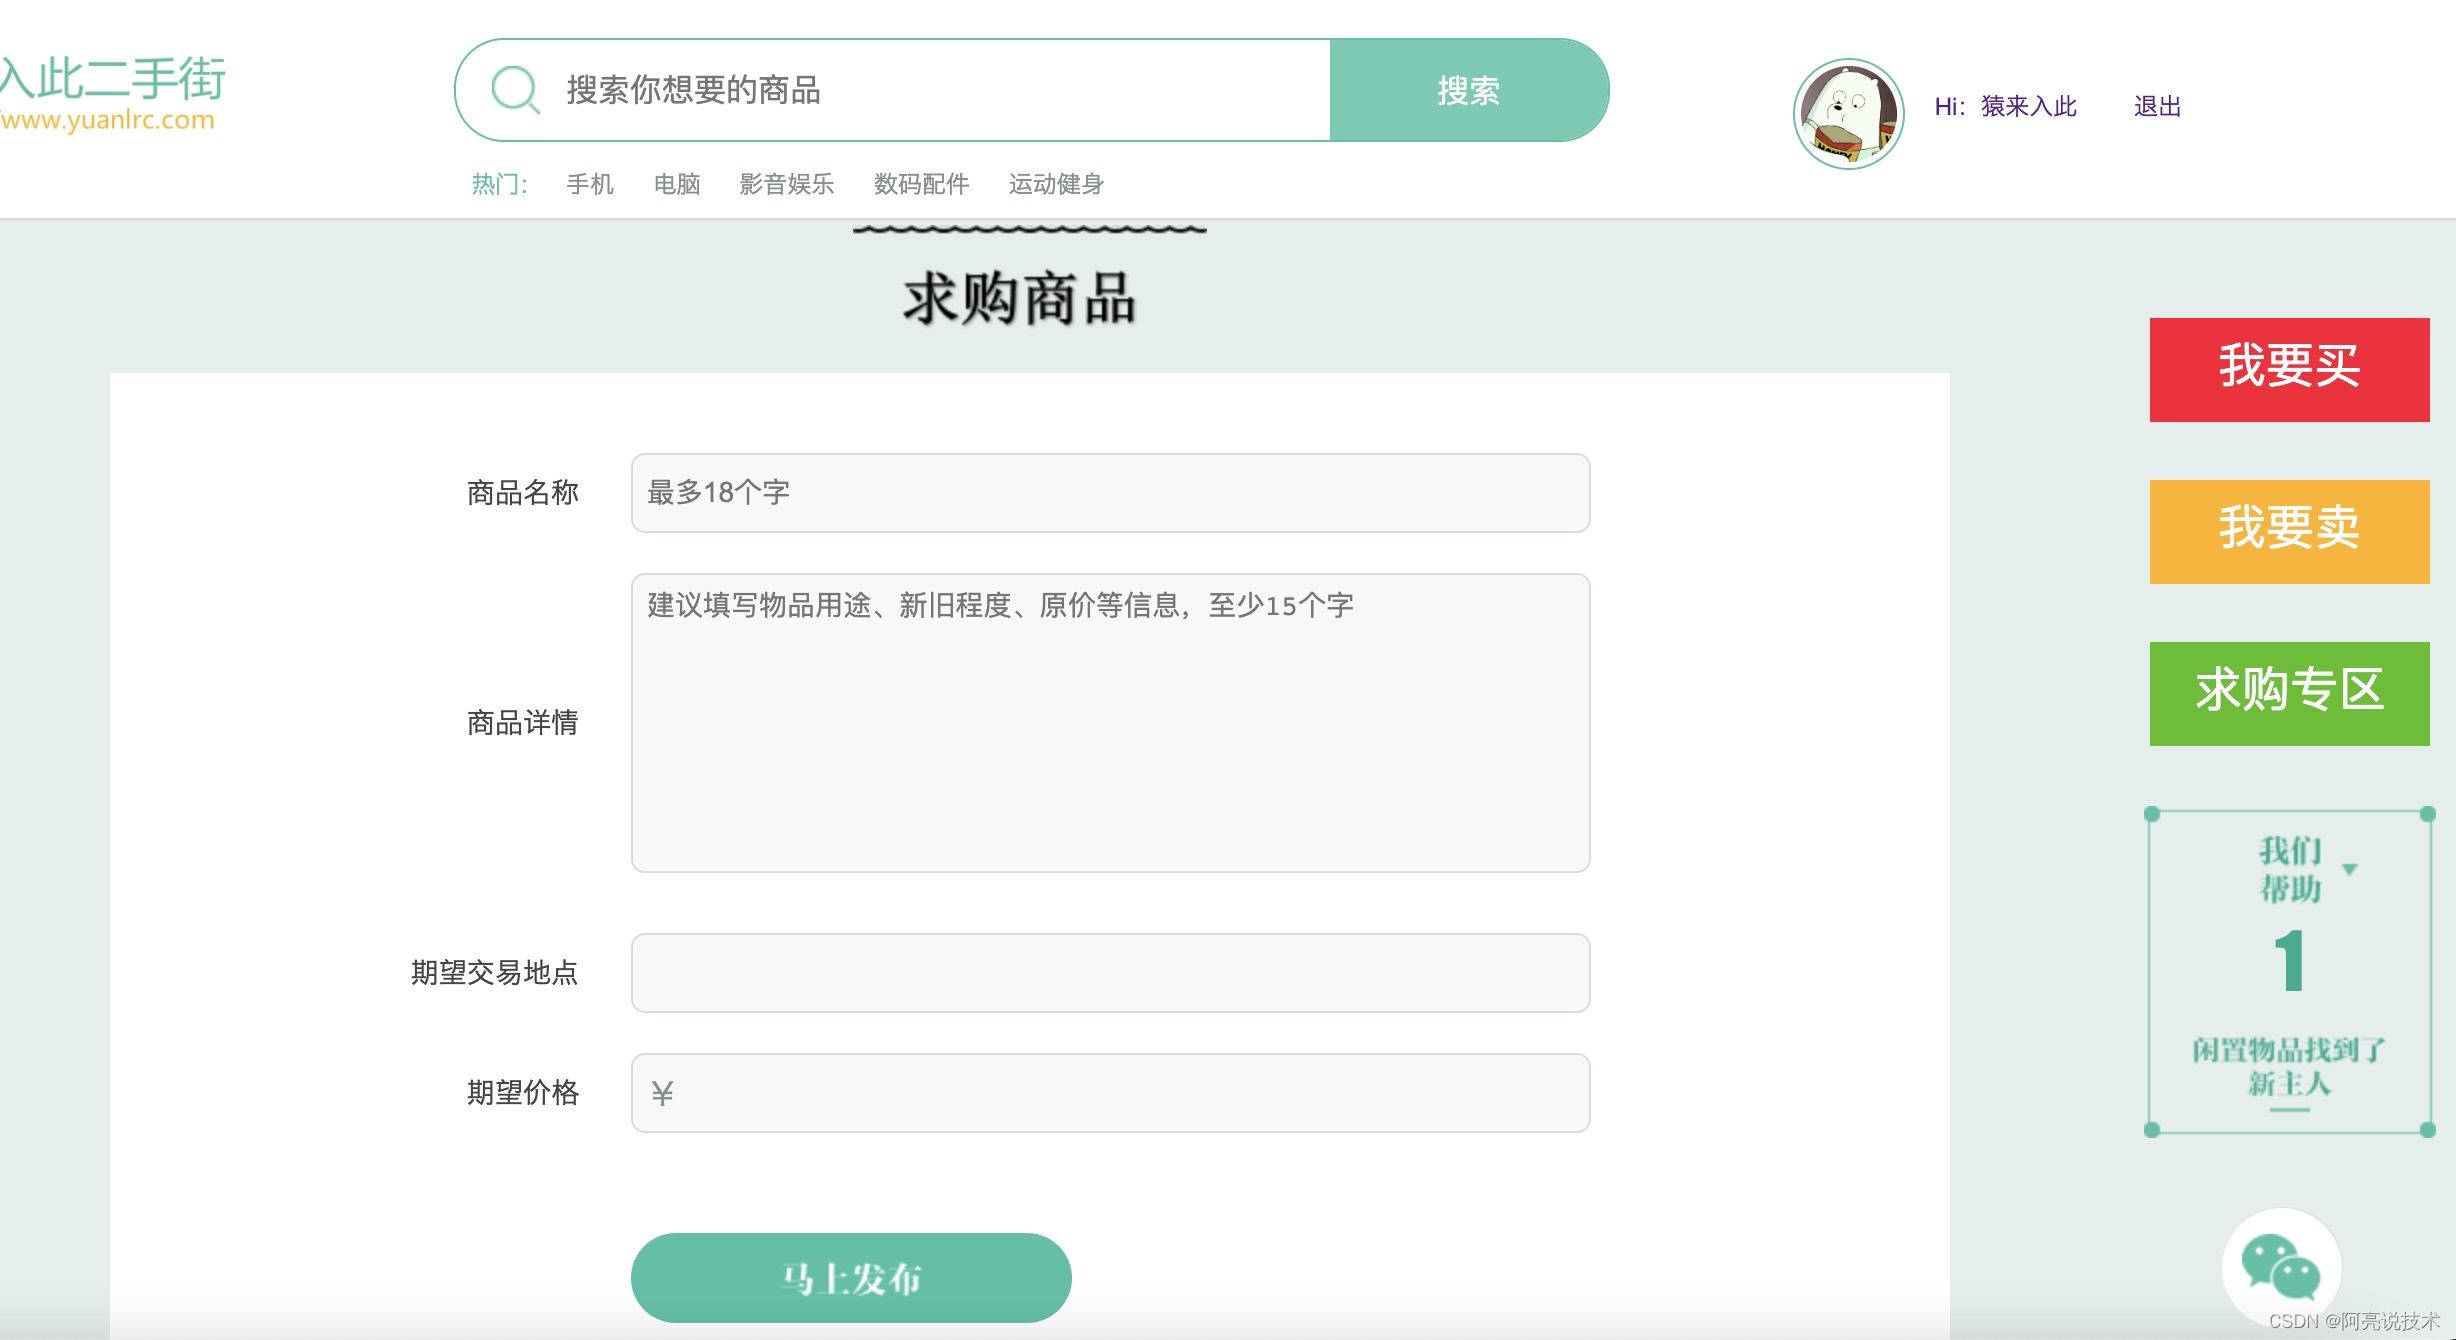Open the green 求购专区 section
The width and height of the screenshot is (2456, 1340).
[x=2289, y=693]
